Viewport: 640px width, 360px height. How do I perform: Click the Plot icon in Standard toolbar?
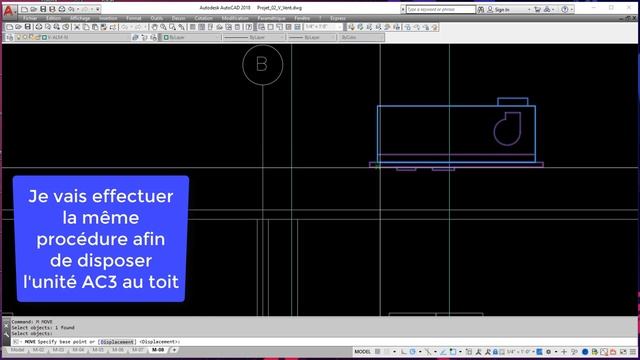(39, 27)
